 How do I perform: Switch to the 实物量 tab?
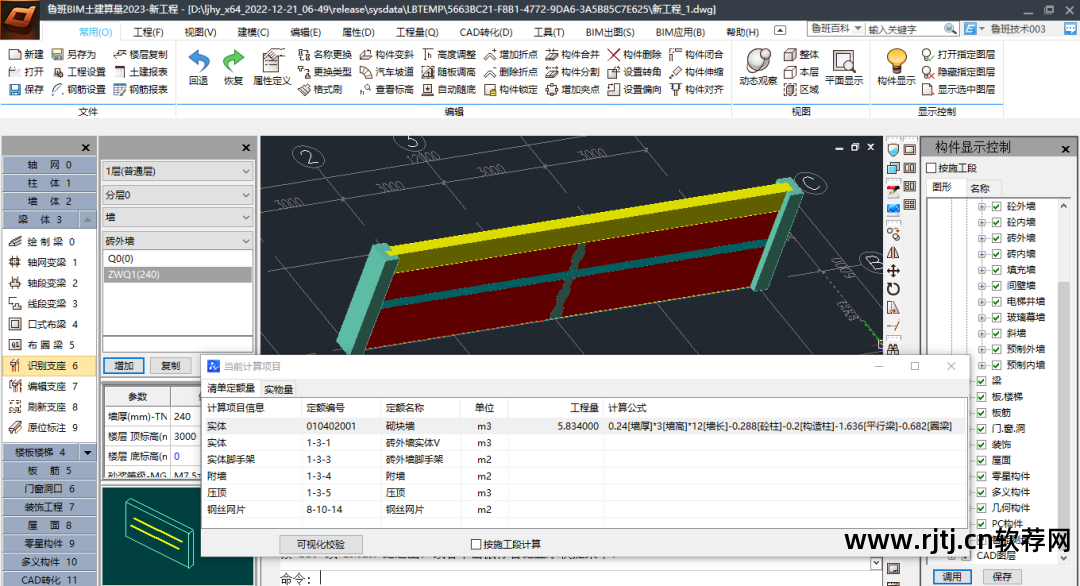pyautogui.click(x=278, y=389)
